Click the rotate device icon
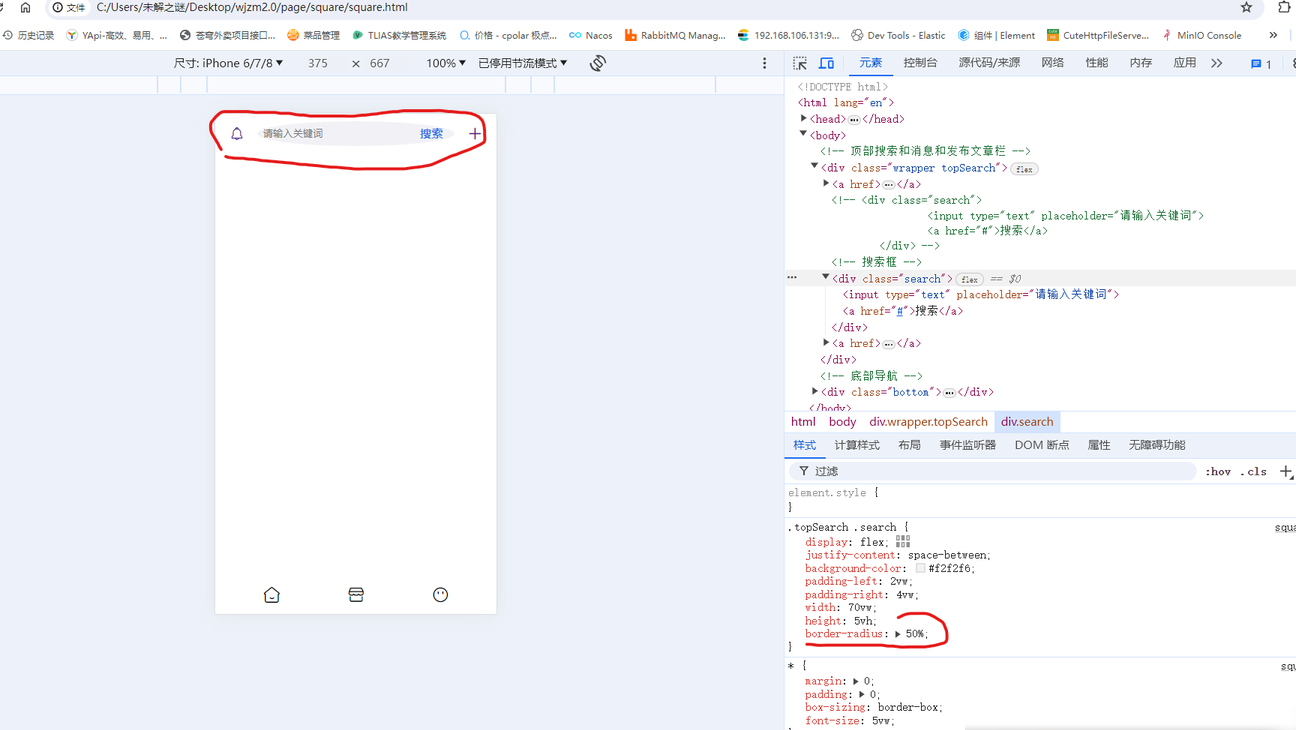Viewport: 1296px width, 730px height. tap(598, 63)
